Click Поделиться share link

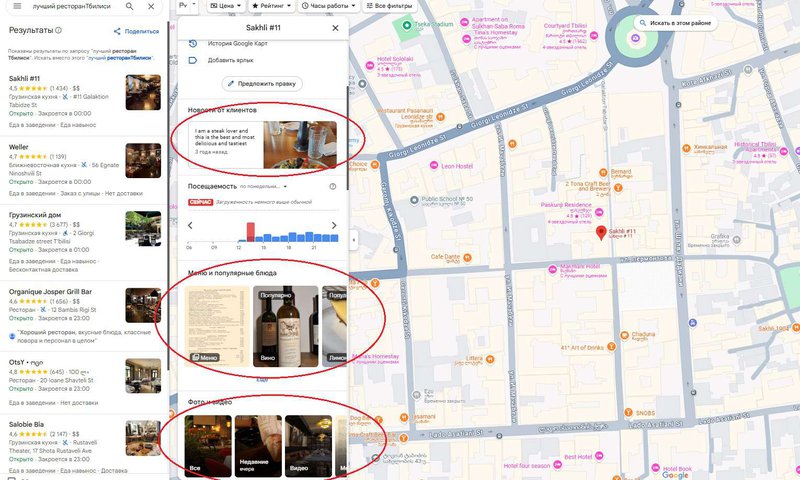pyautogui.click(x=136, y=32)
